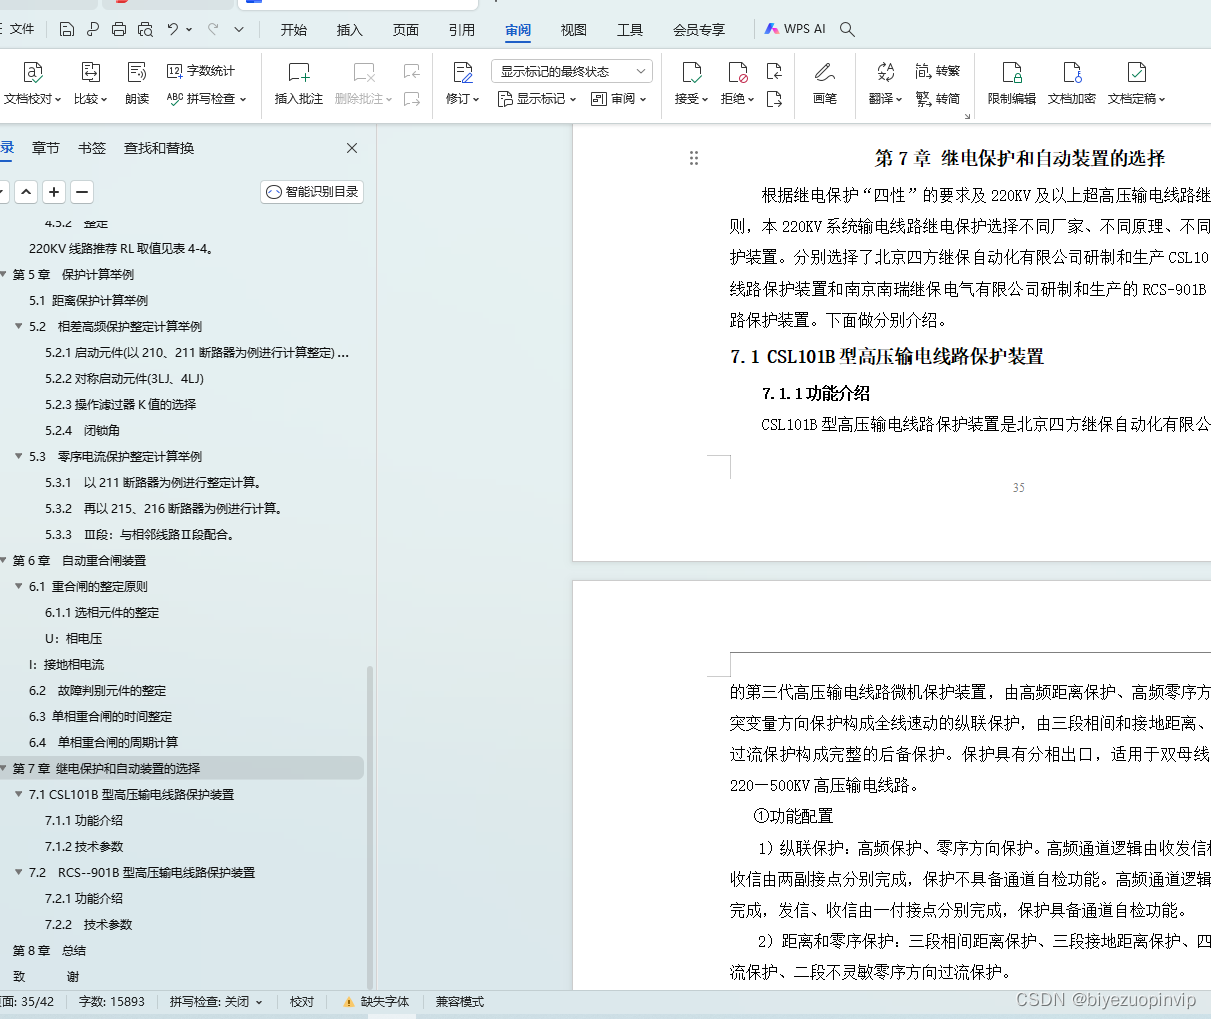Click the plus button in outline toolbar
Image resolution: width=1211 pixels, height=1019 pixels.
(54, 192)
